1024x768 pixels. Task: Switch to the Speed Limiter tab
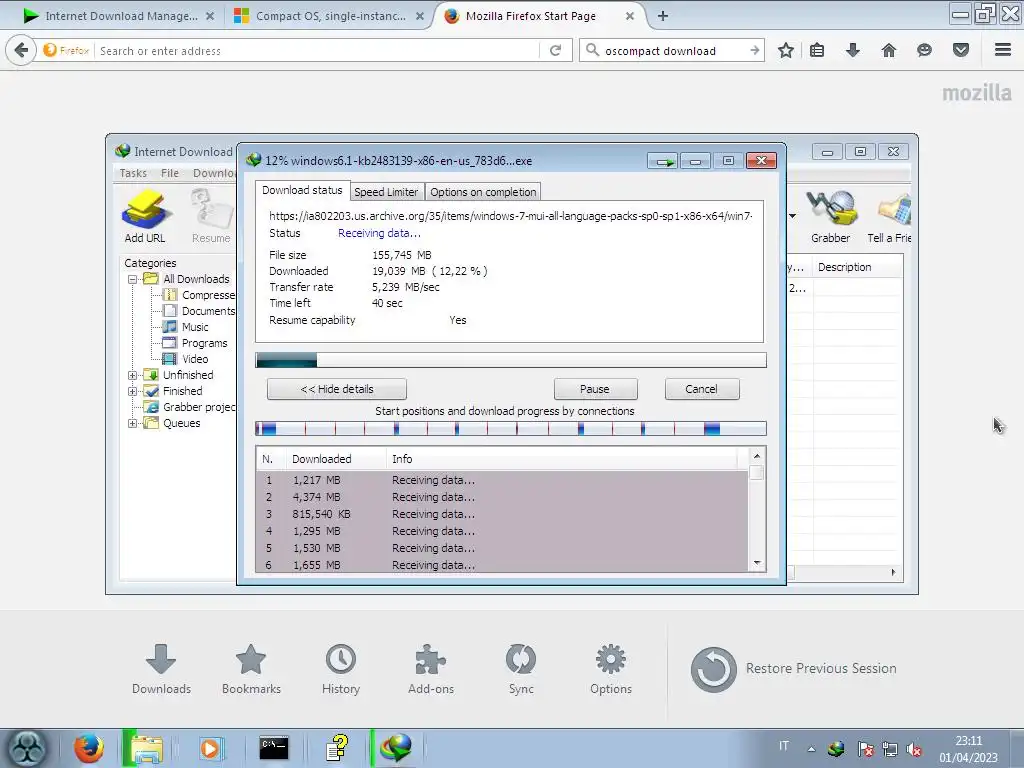[386, 192]
